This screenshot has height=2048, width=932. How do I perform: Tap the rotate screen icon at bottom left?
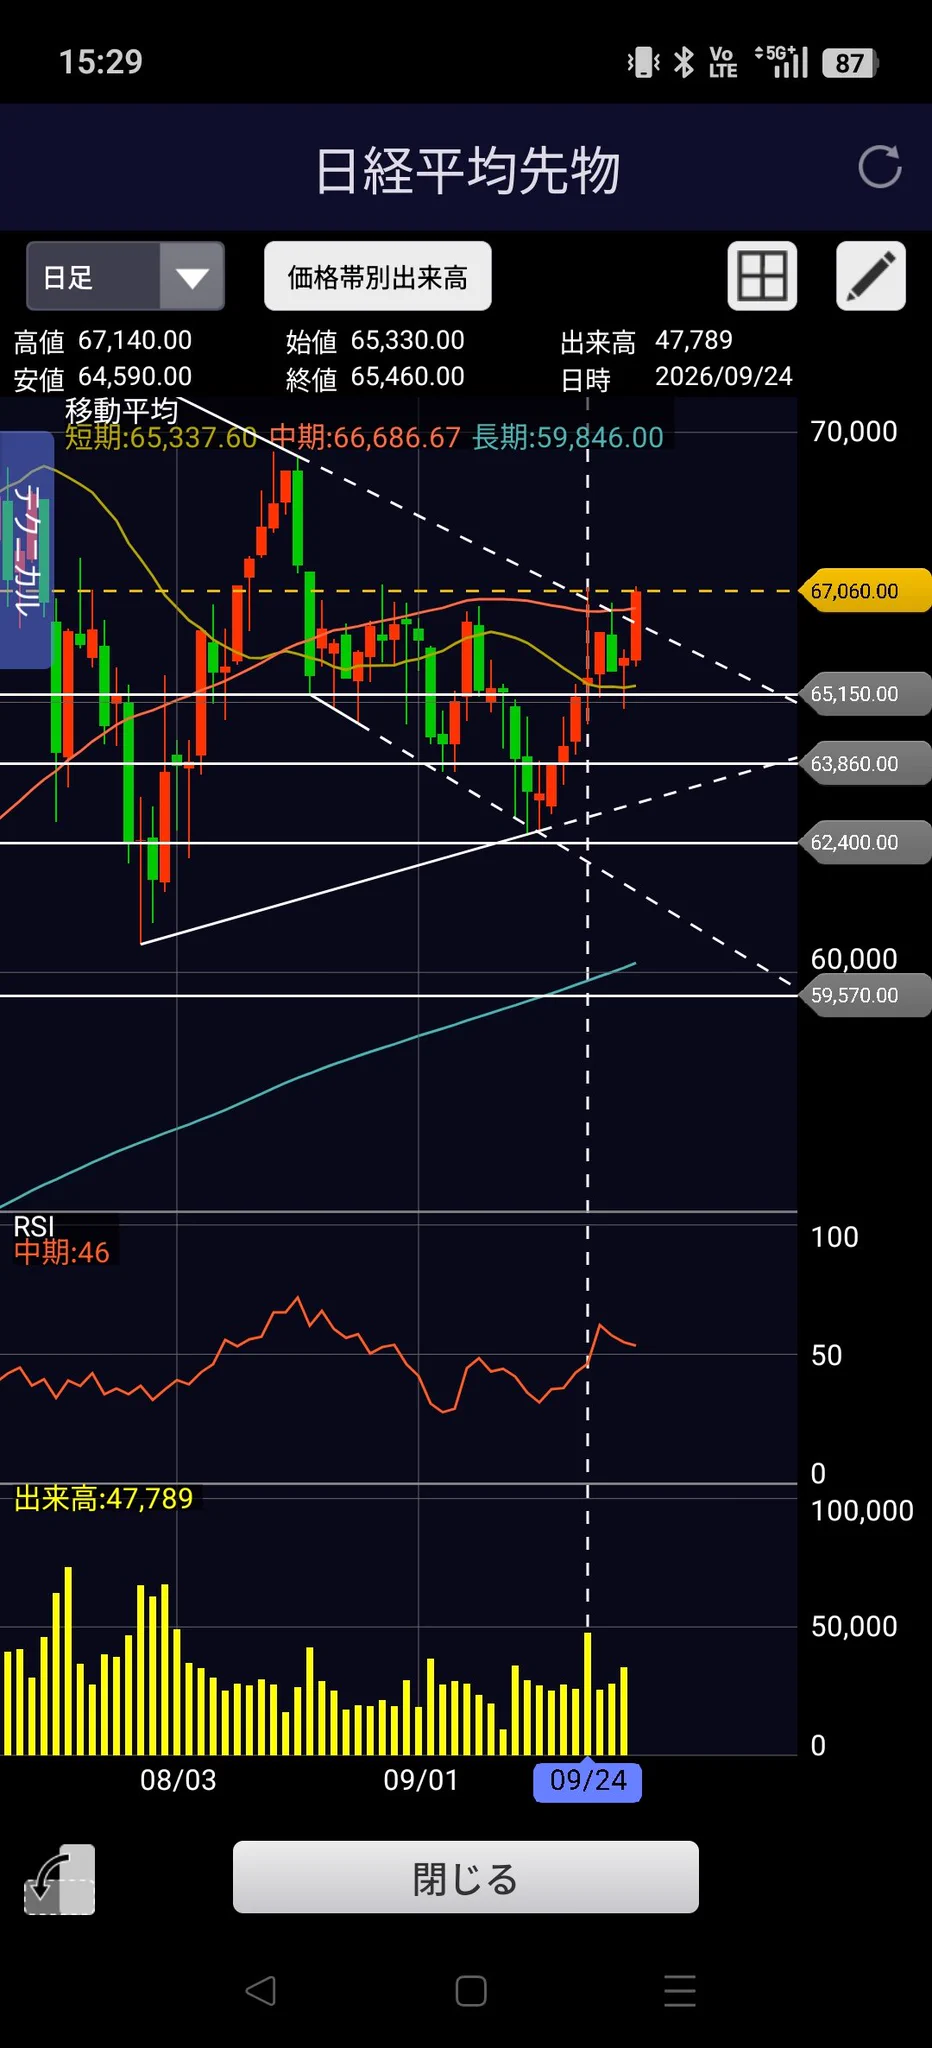pos(59,1880)
